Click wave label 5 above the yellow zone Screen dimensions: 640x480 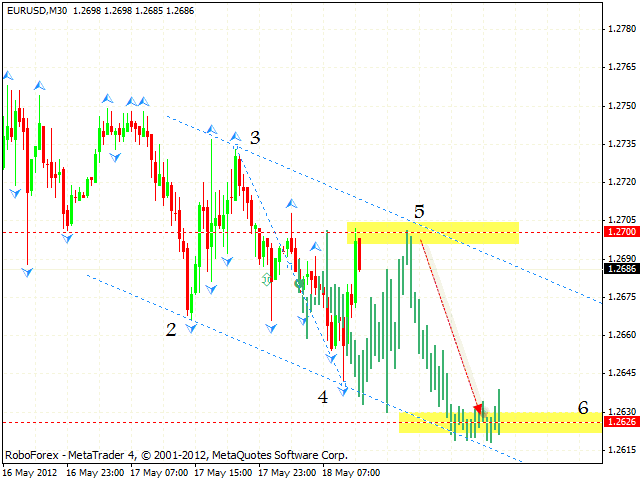420,212
